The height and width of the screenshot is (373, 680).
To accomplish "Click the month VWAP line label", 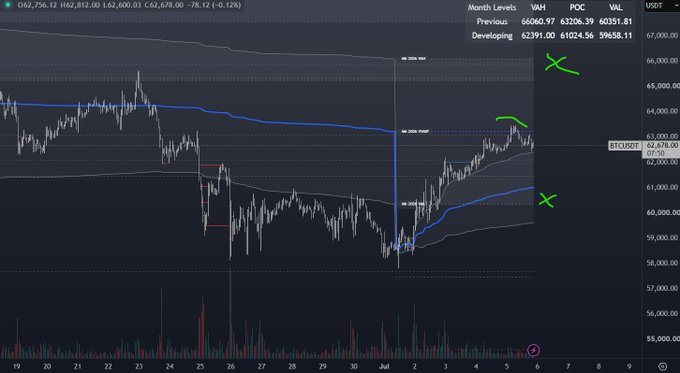I will [415, 131].
